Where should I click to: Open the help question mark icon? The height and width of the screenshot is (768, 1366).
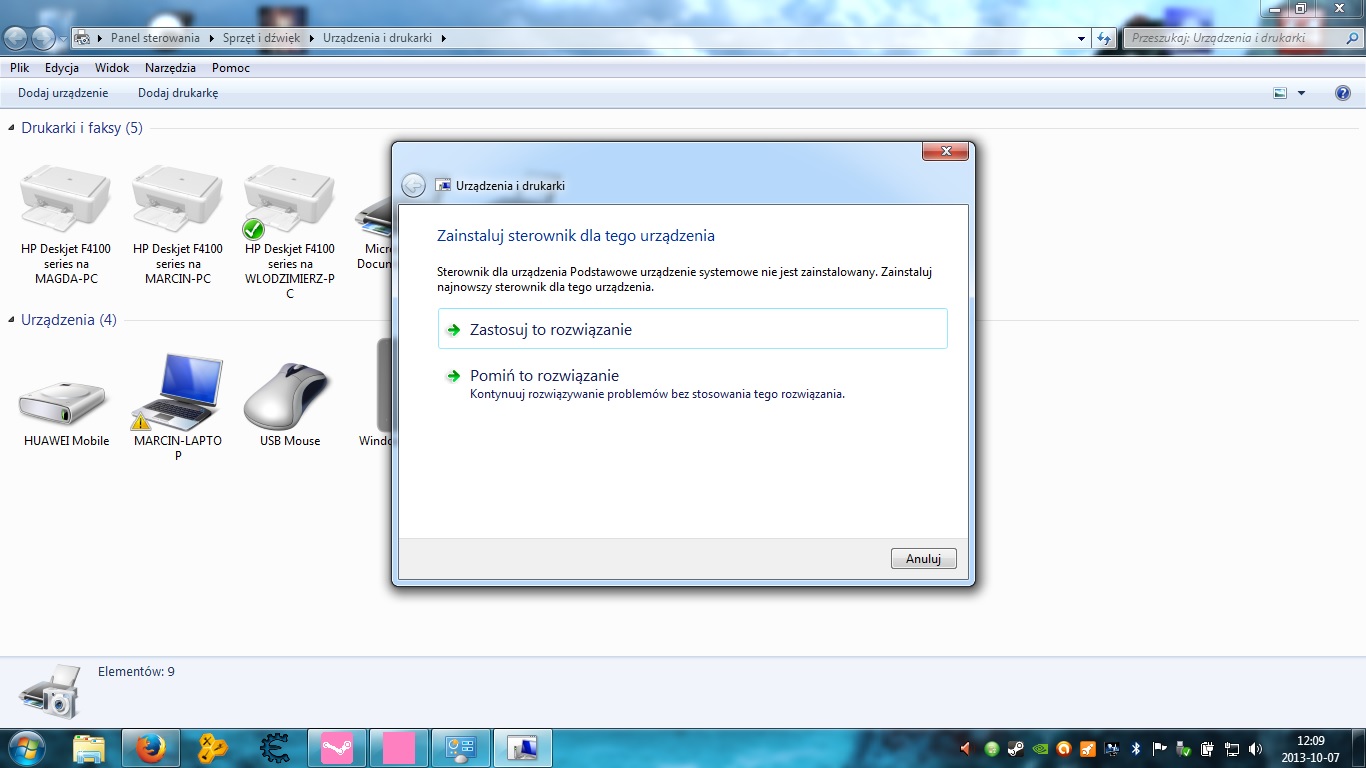(x=1343, y=93)
